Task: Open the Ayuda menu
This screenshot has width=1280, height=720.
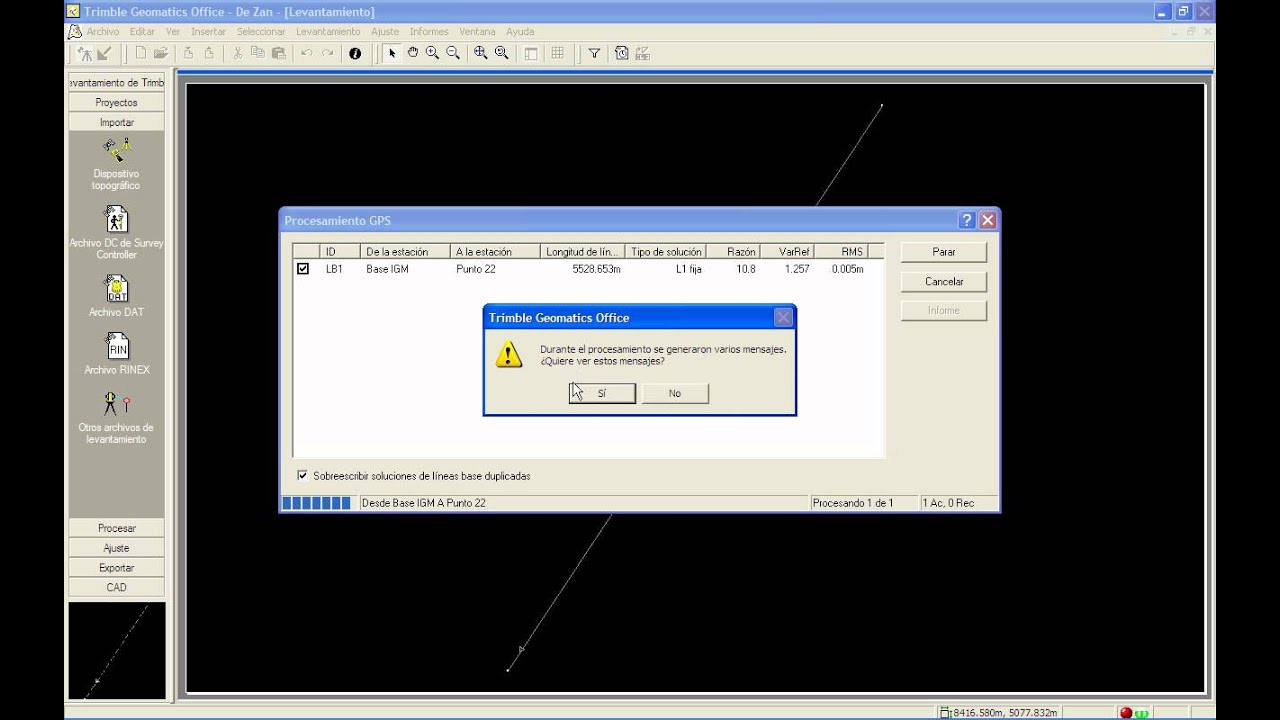Action: [520, 32]
